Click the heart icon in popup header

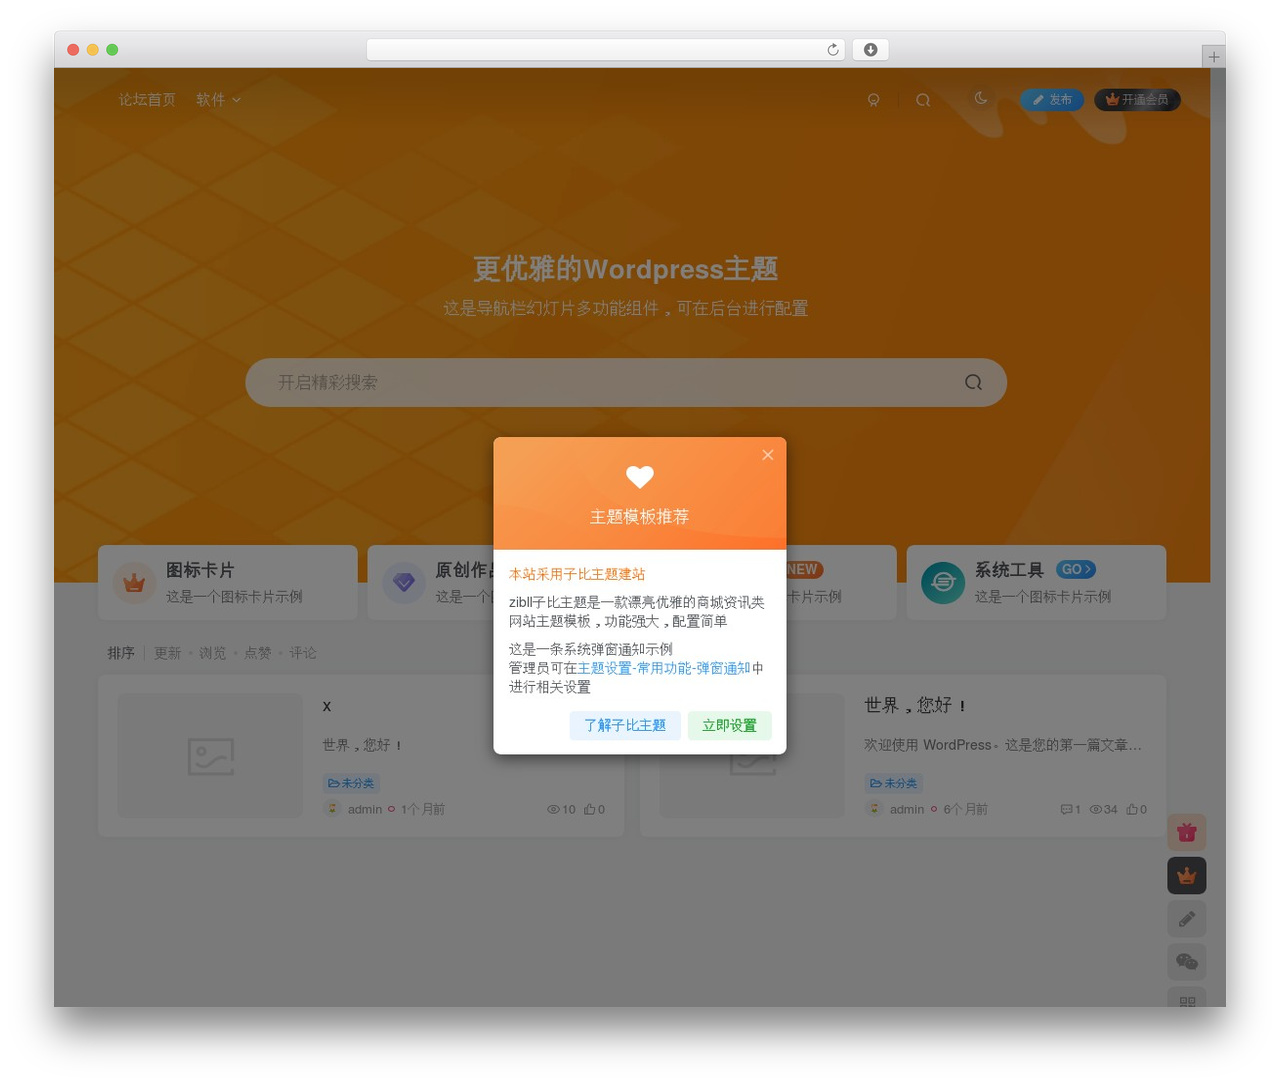[640, 477]
